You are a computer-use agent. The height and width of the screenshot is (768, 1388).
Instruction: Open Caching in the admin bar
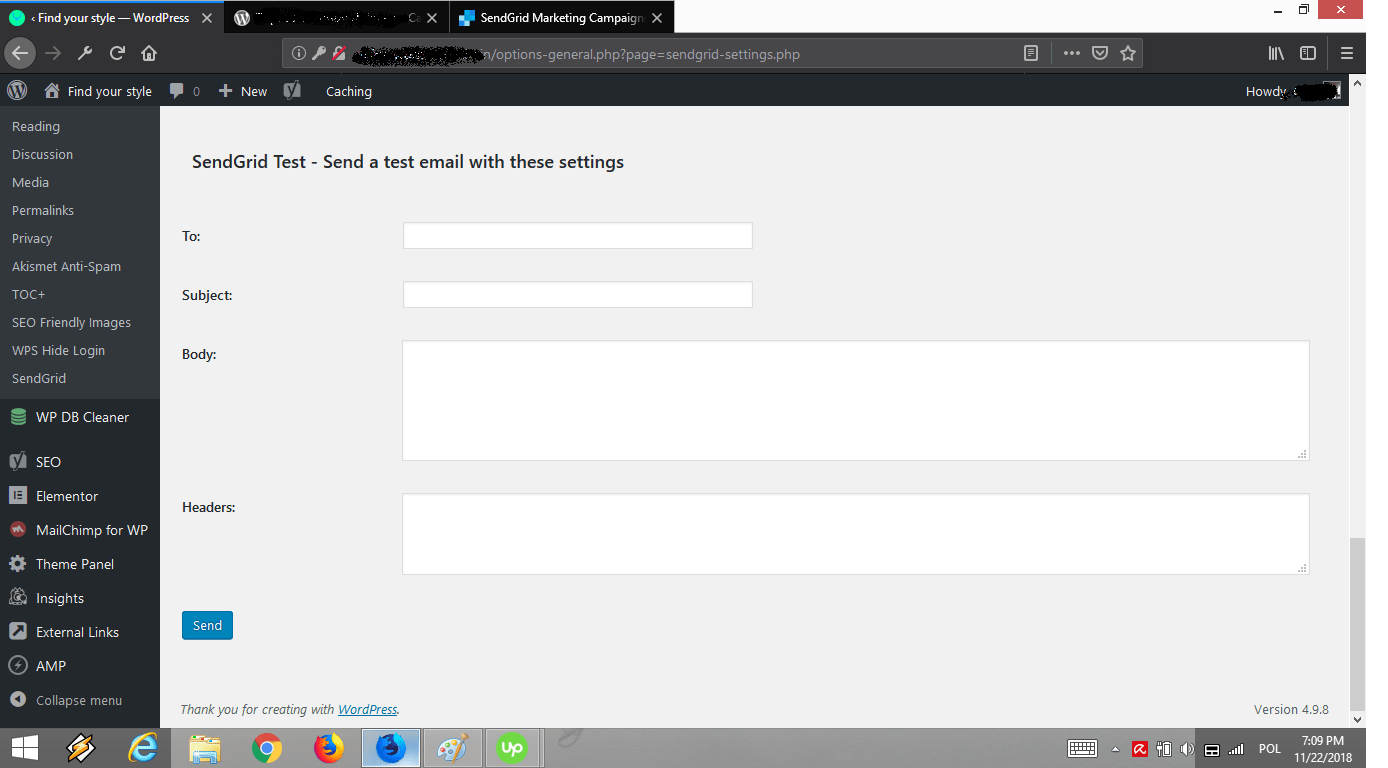click(349, 91)
